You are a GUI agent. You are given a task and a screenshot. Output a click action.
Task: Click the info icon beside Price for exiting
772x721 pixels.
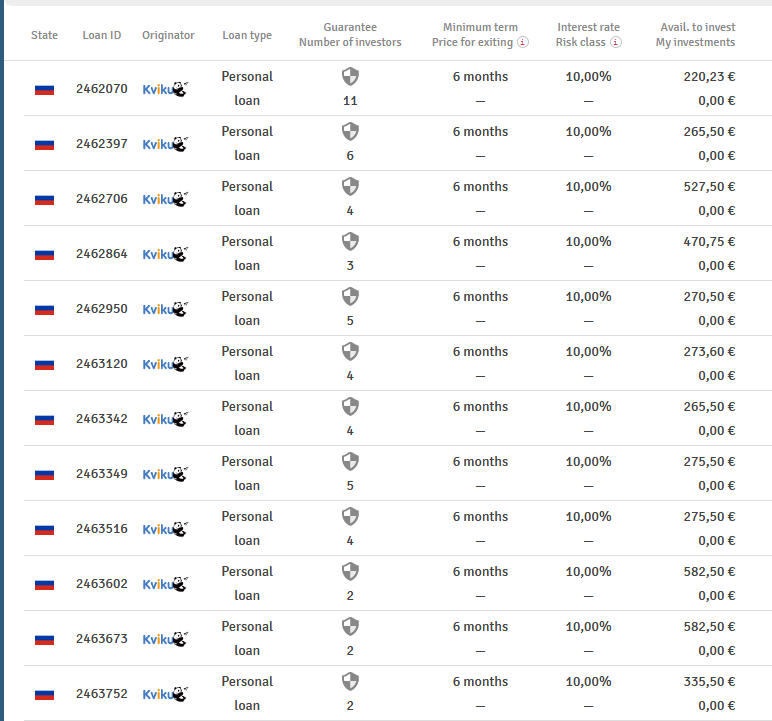coord(523,42)
